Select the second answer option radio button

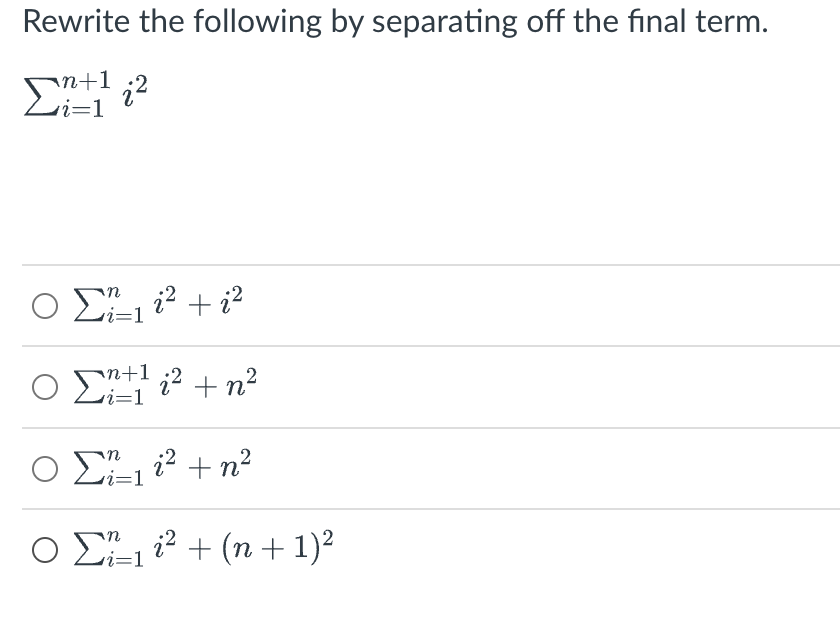point(44,386)
